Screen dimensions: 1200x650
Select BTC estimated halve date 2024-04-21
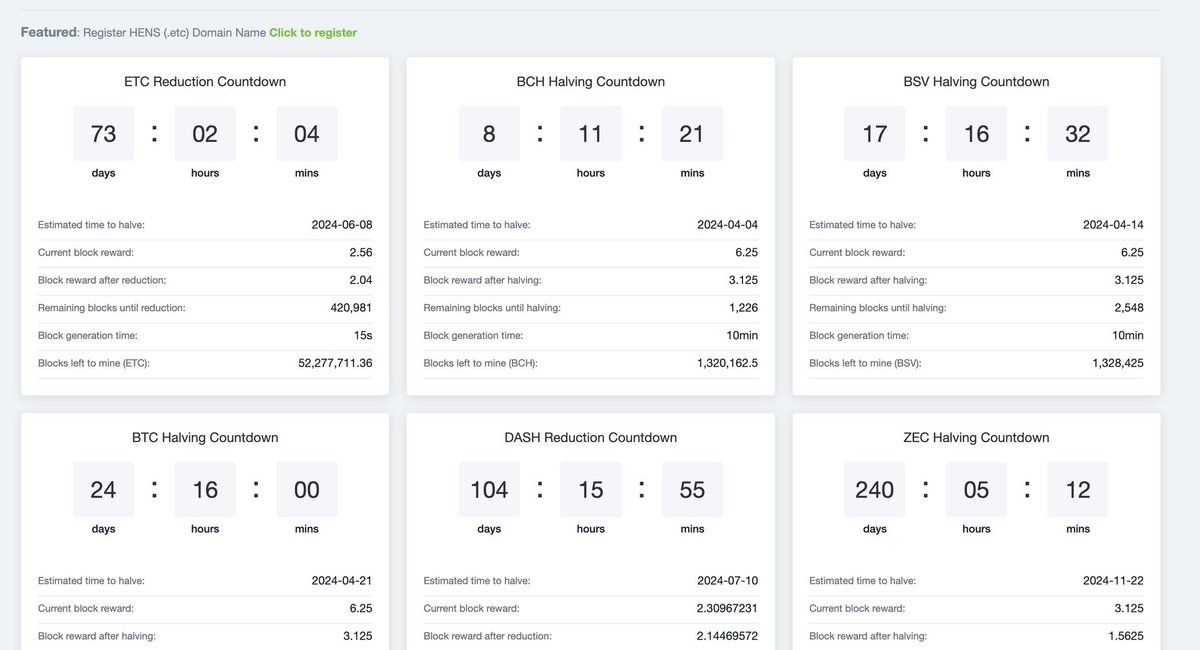click(342, 580)
